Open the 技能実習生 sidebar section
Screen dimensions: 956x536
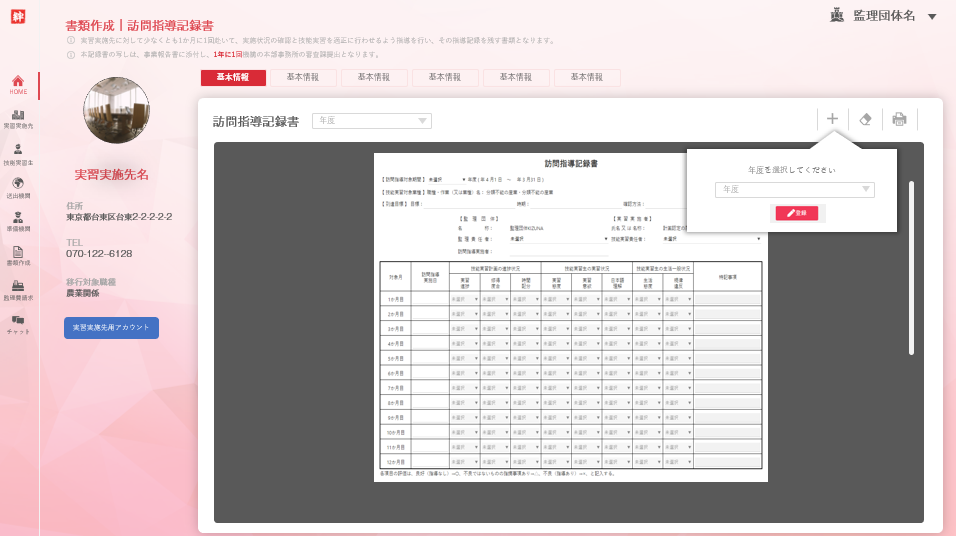point(18,154)
